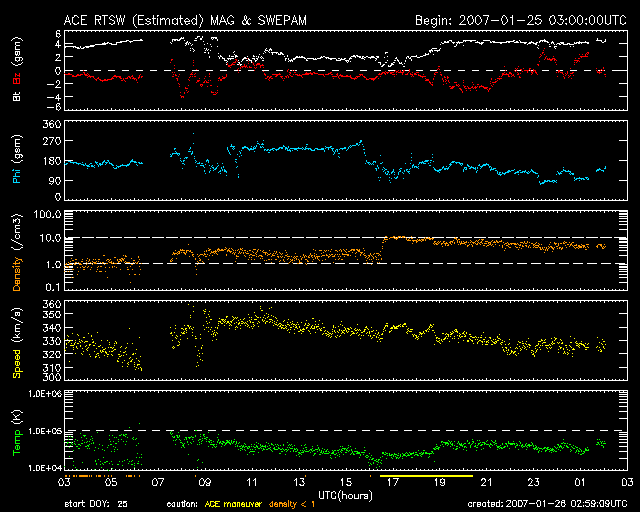Viewport: 640px width, 512px height.
Task: Click the "1.0E+05" tick on the Temp axis
Action: (45, 431)
